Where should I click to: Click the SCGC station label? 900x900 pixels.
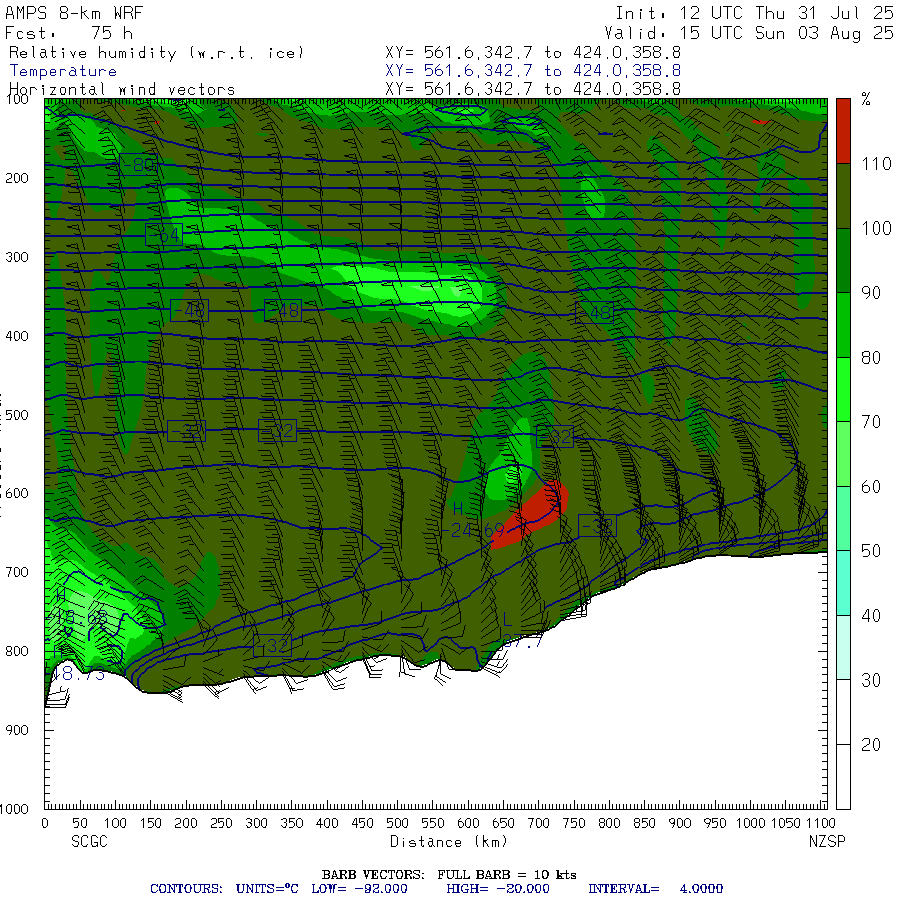tap(90, 842)
